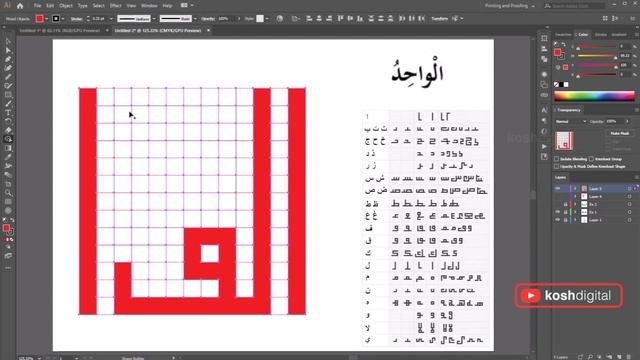Open the Edit Toolbar three-dots button
This screenshot has width=640, height=360.
point(8,268)
